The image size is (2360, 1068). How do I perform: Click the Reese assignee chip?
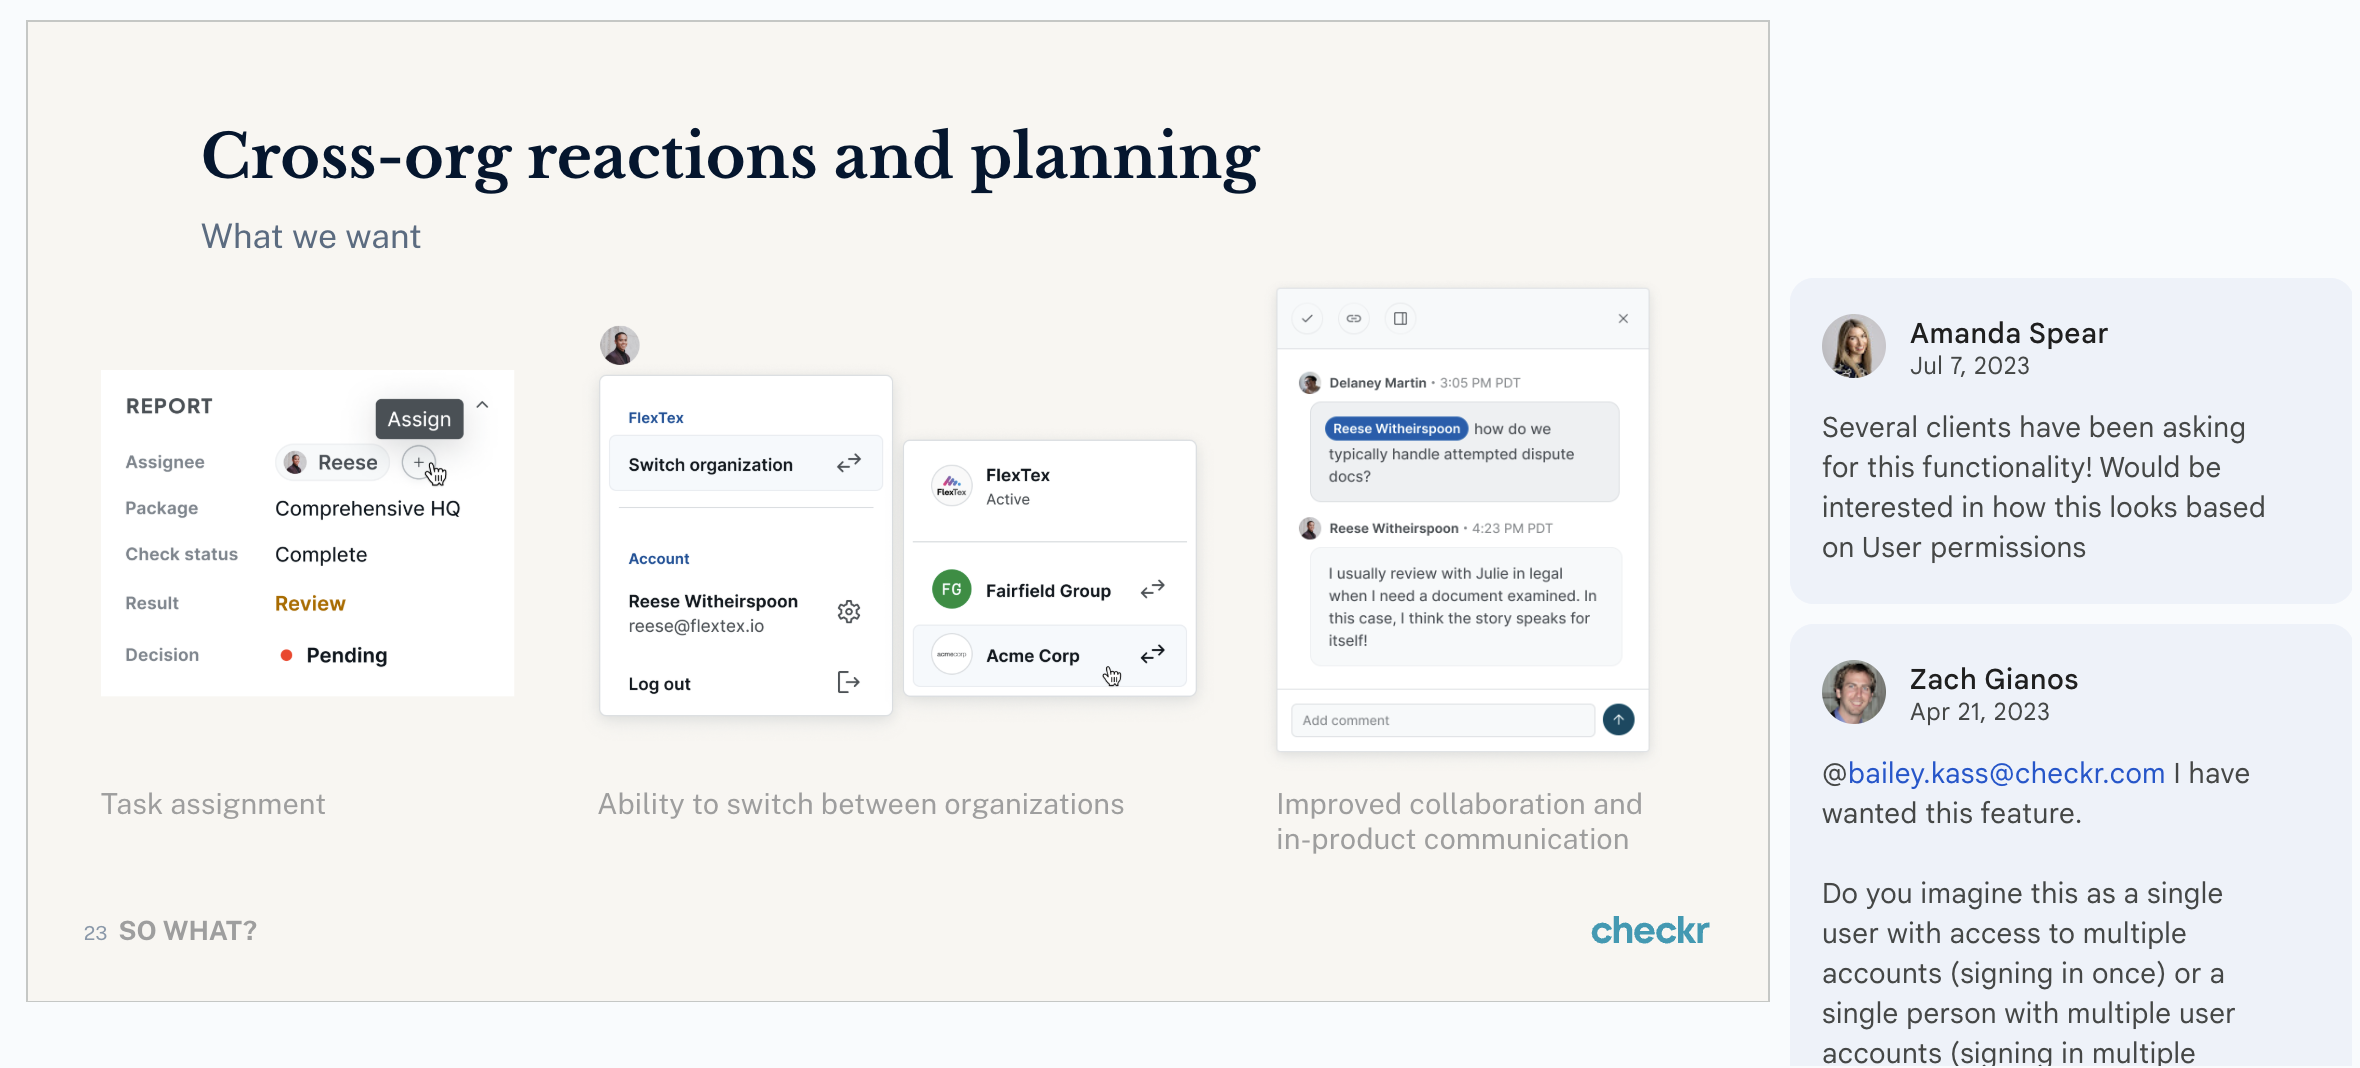pos(333,462)
